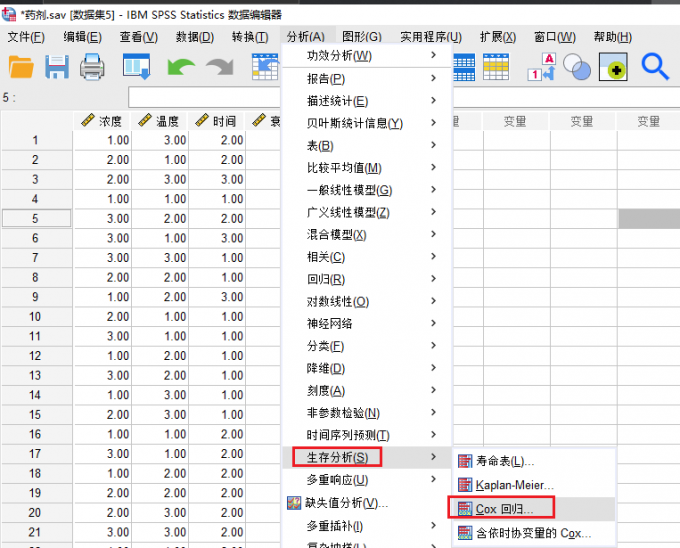Viewport: 680px width, 548px height.
Task: Click the value labels icon in toolbar
Action: 541,67
